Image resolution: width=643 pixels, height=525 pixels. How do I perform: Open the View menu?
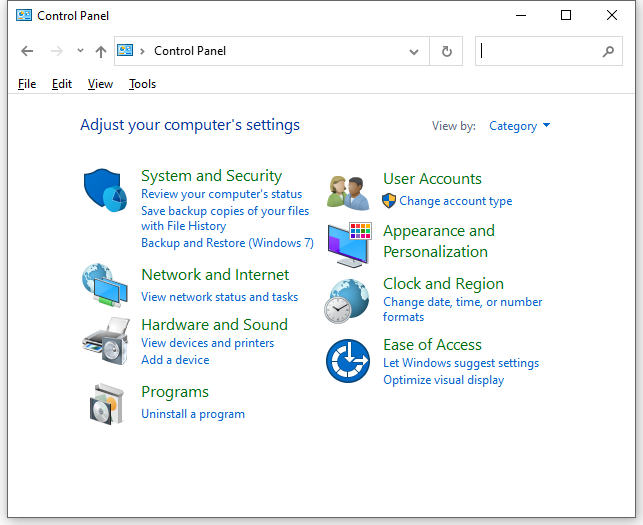(100, 84)
